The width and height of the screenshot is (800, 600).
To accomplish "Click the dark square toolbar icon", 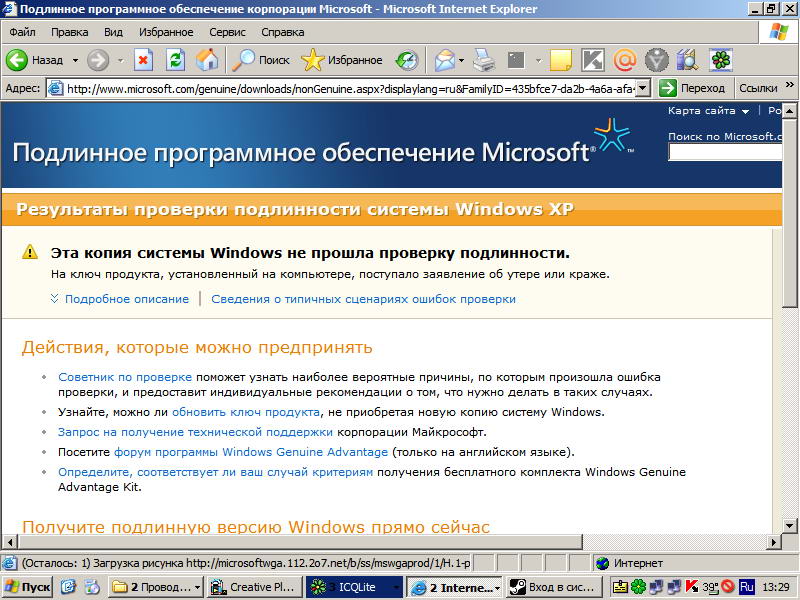I will [516, 60].
